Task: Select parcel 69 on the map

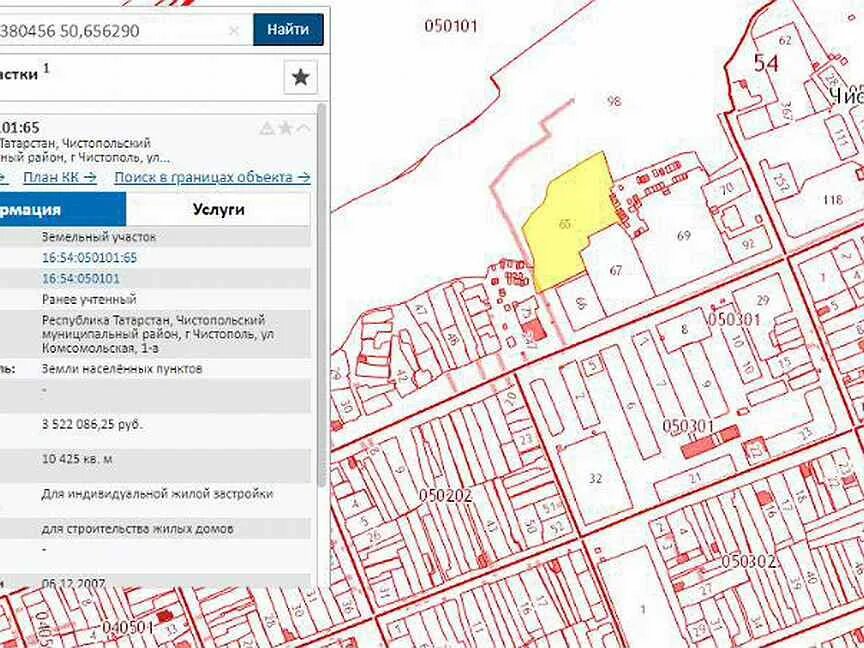Action: (683, 236)
